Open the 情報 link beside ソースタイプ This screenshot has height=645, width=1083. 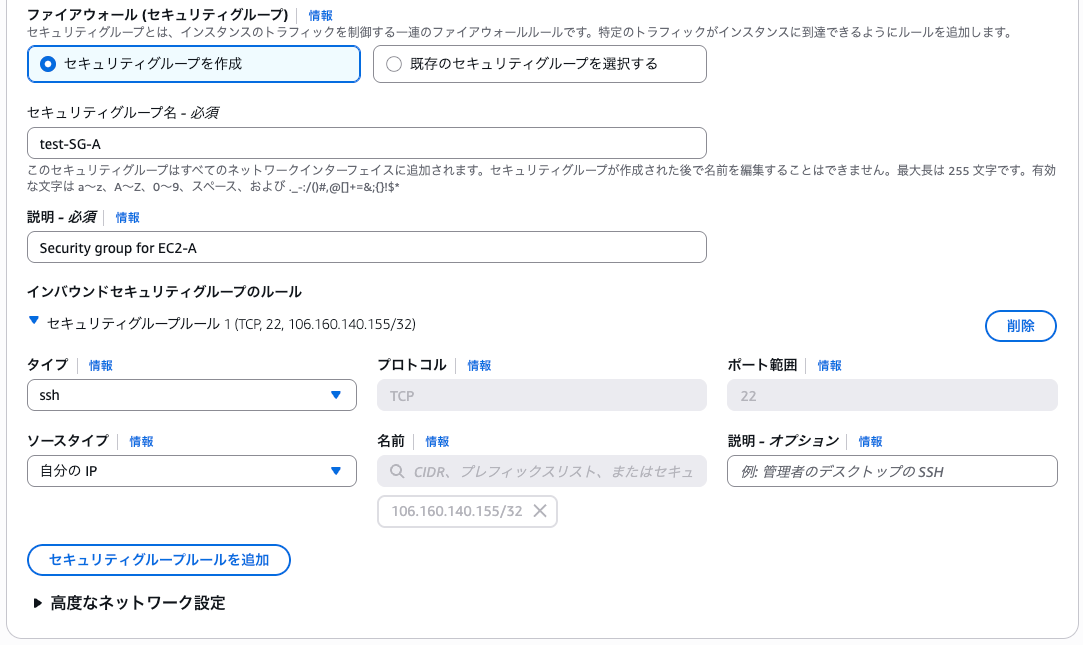click(x=142, y=441)
